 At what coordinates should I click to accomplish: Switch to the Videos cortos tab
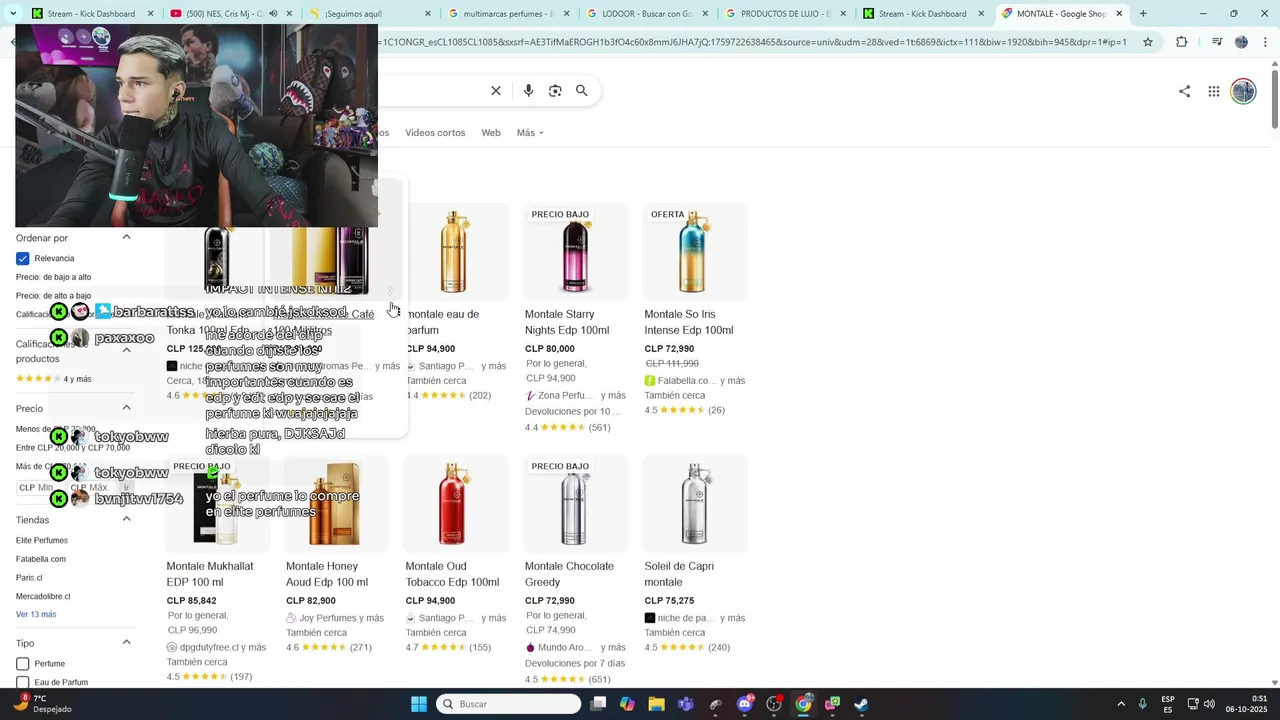coord(435,133)
